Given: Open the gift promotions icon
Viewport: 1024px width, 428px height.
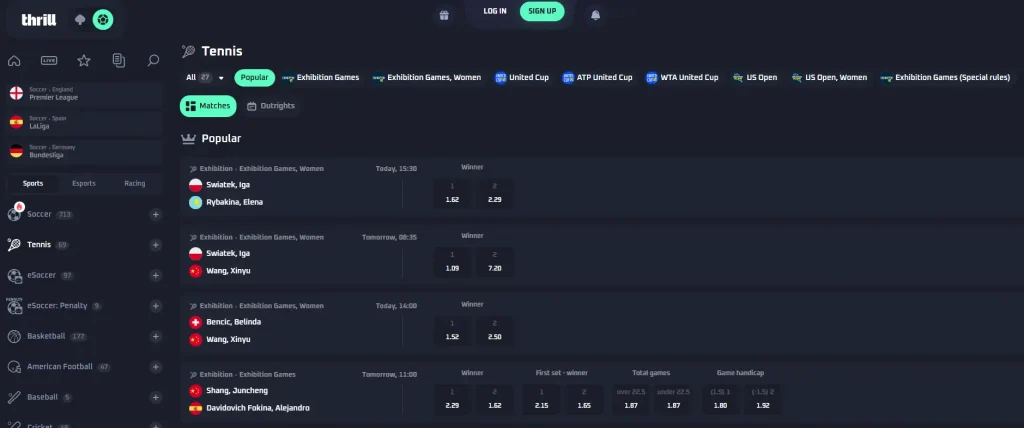Looking at the screenshot, I should pyautogui.click(x=444, y=15).
